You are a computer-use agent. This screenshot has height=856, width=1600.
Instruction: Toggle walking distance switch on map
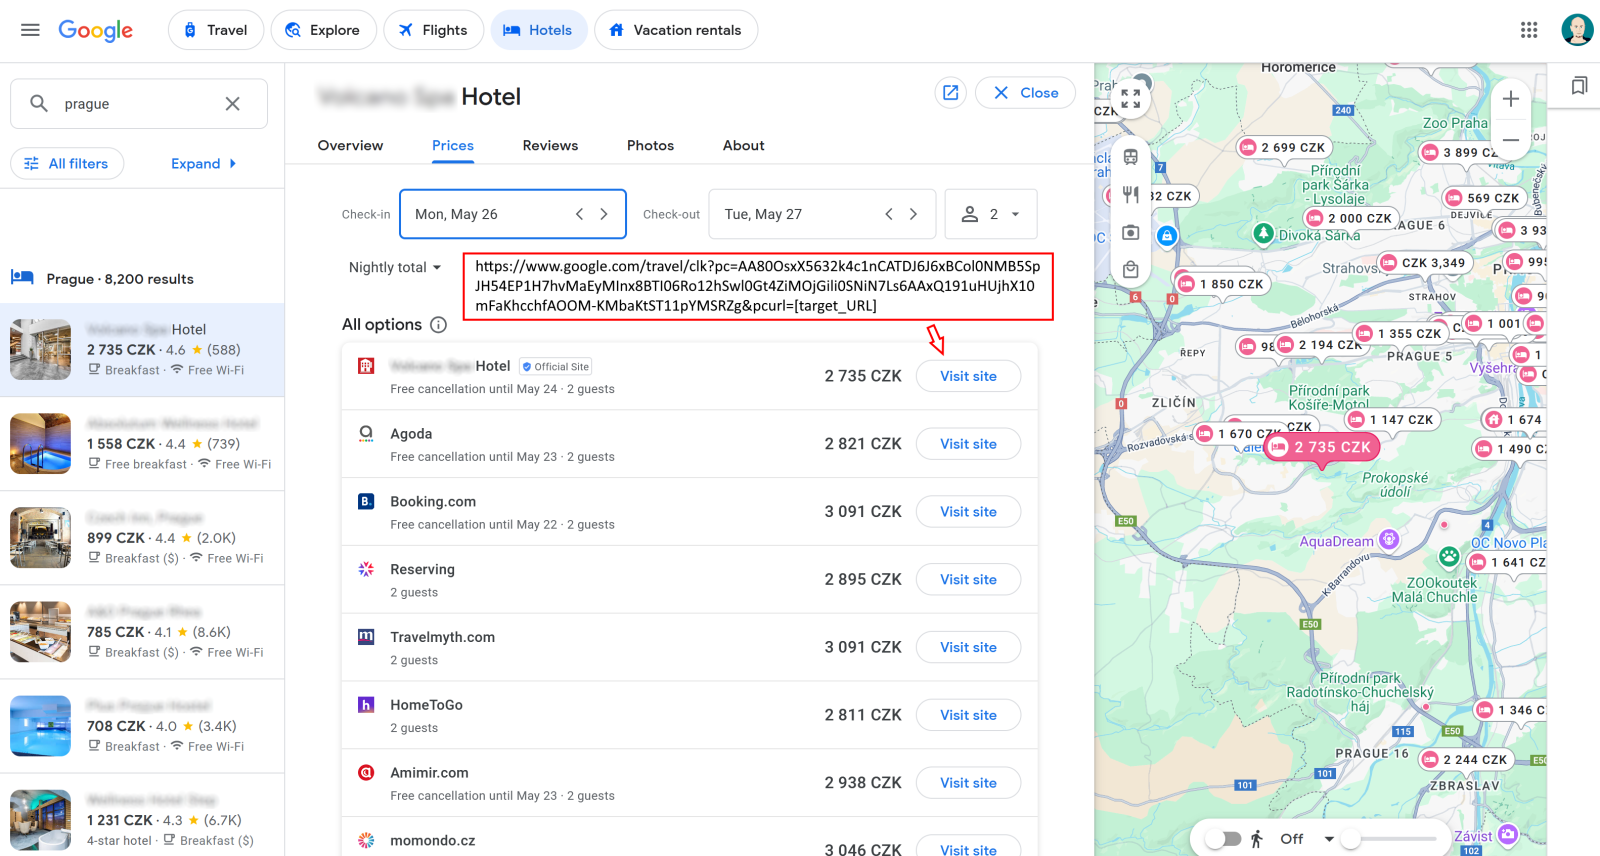tap(1223, 839)
